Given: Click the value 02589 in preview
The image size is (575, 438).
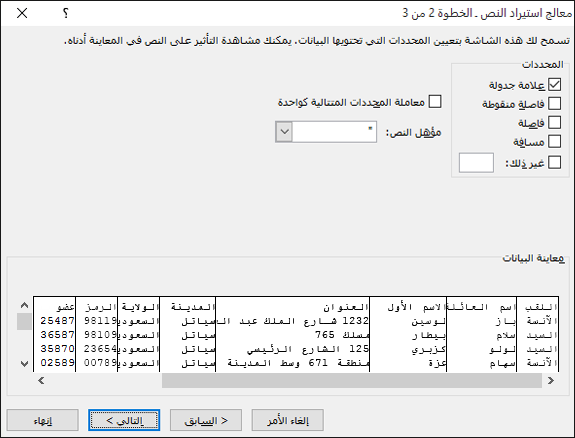Looking at the screenshot, I should 58,362.
